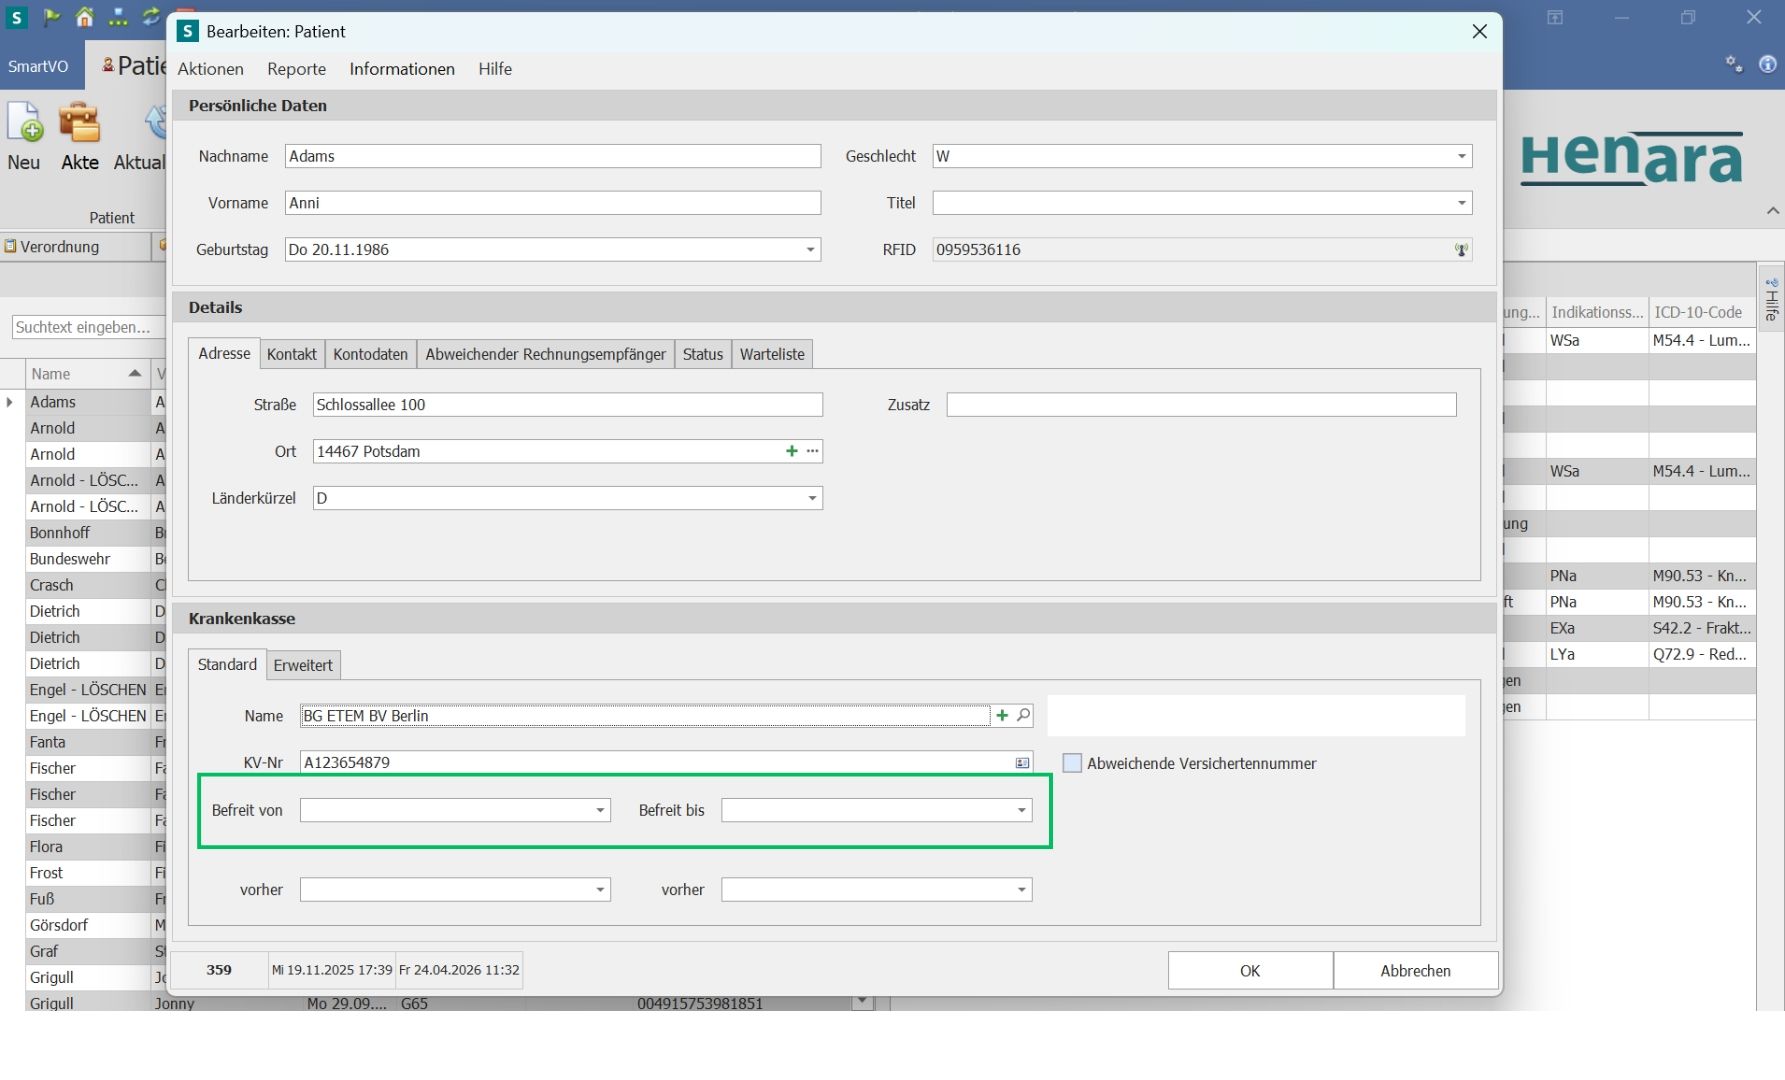Open the Akte briefcase icon
This screenshot has height=1080, width=1785.
[79, 124]
